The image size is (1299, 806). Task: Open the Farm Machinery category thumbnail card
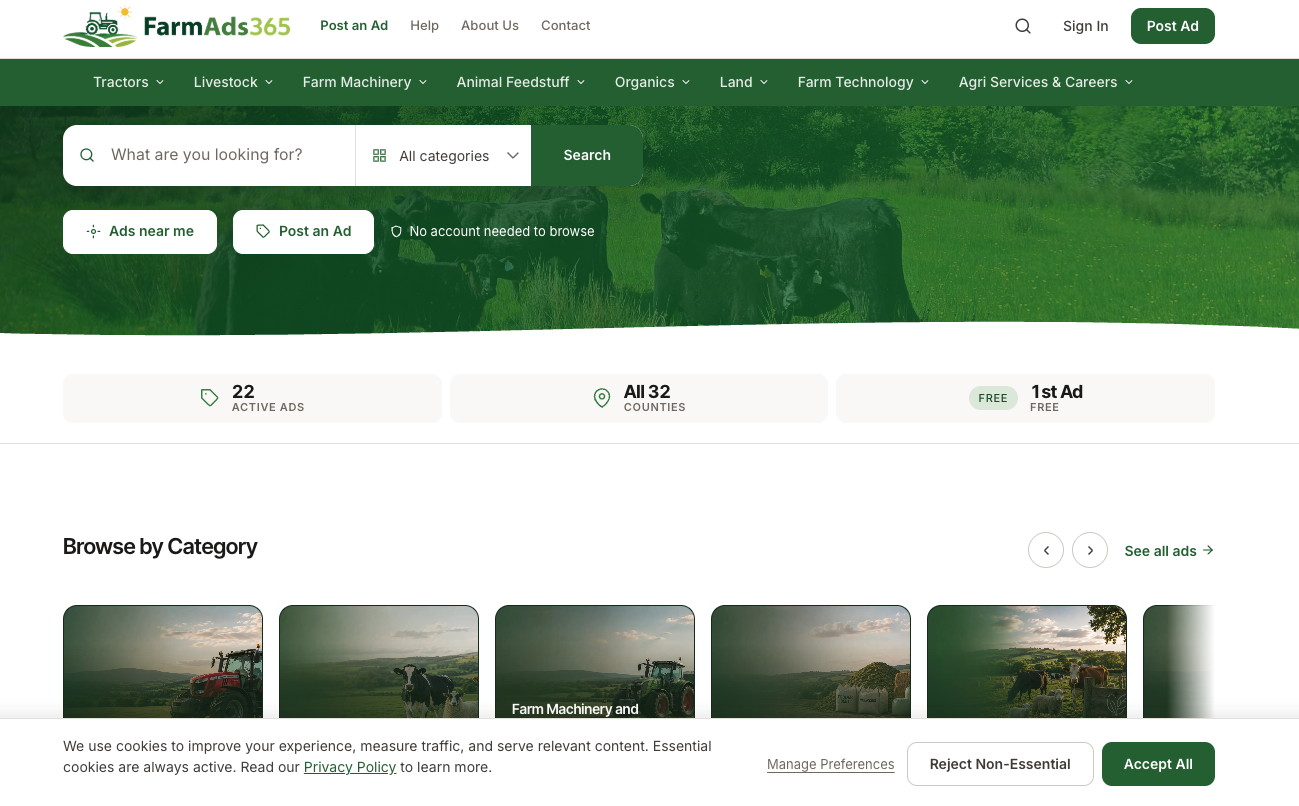point(595,661)
